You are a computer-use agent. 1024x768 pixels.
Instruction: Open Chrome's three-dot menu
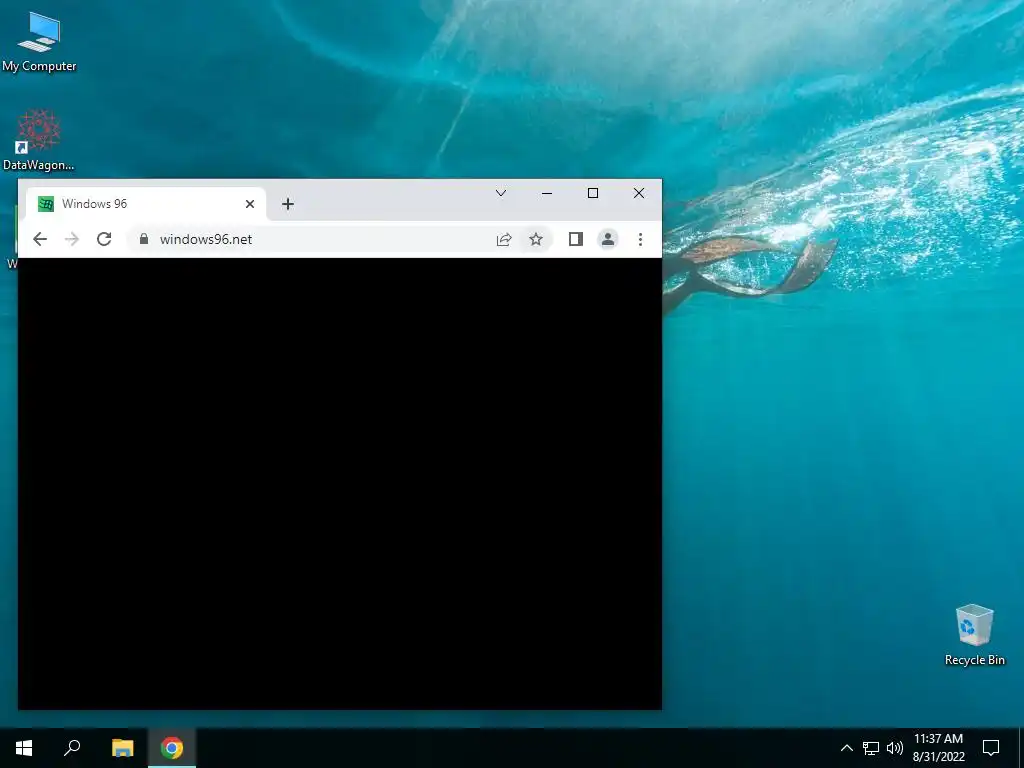click(640, 239)
